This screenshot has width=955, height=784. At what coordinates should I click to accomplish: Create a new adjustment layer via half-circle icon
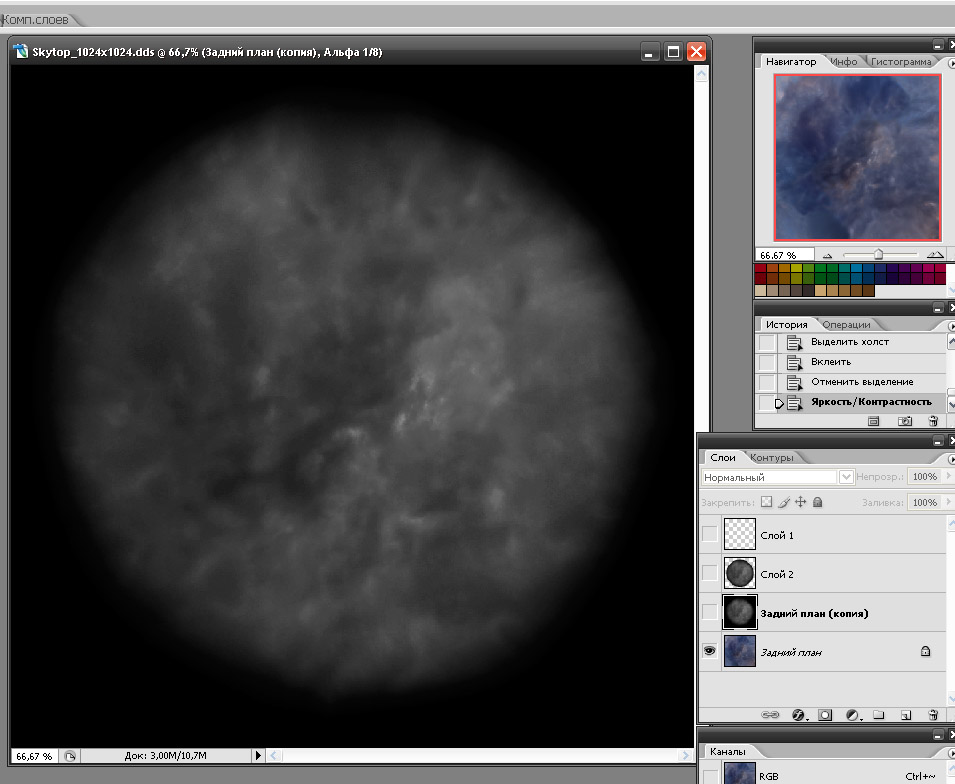point(852,715)
